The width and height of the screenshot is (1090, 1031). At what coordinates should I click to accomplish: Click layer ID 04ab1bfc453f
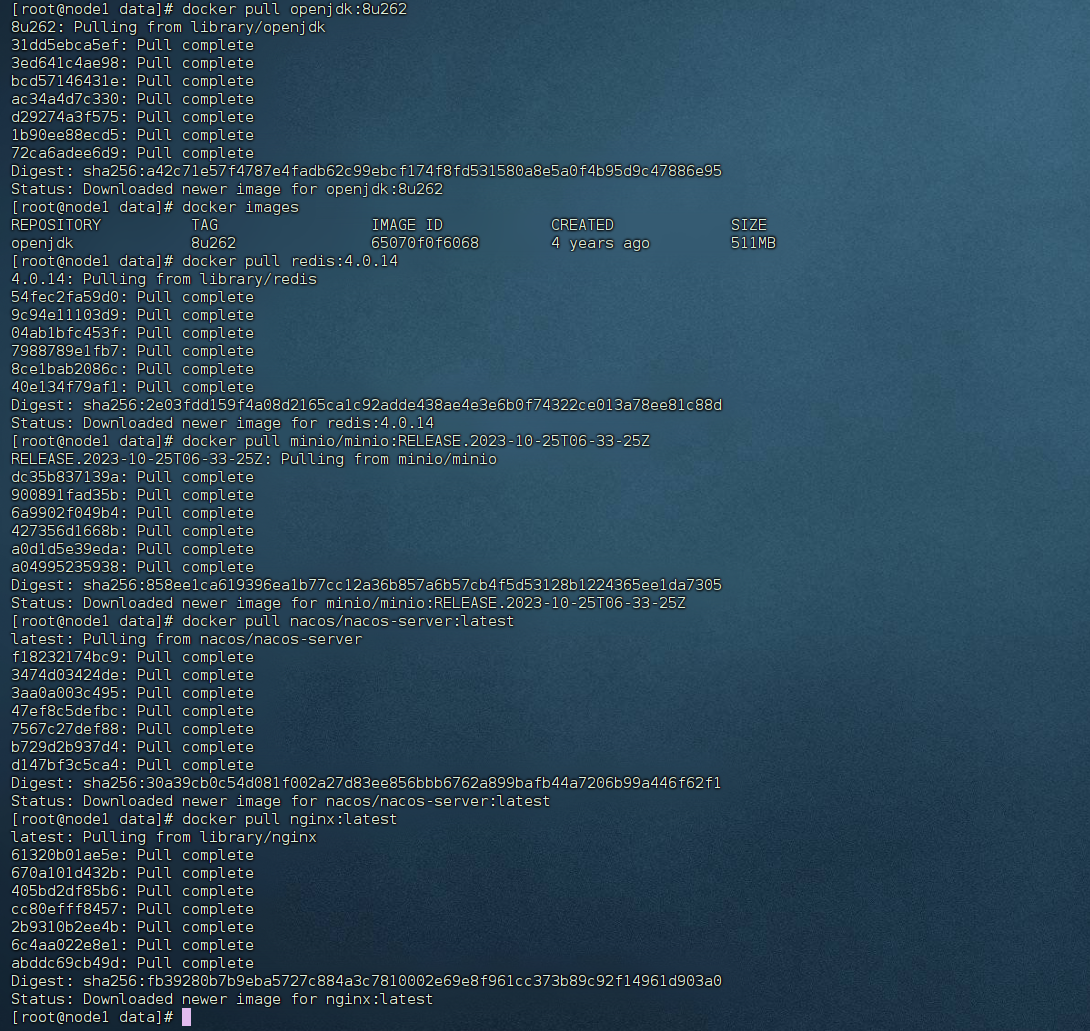click(65, 334)
